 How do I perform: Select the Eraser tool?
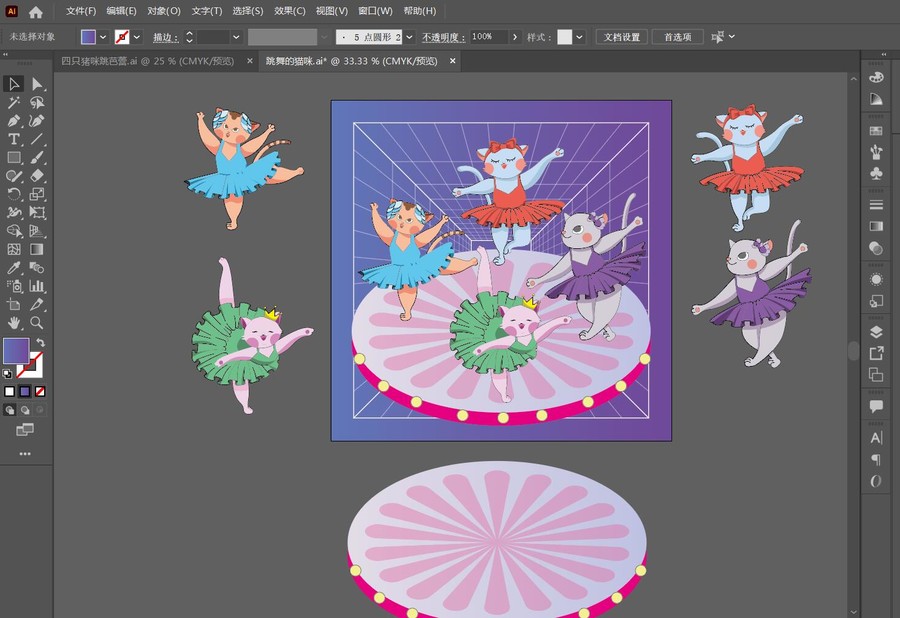pyautogui.click(x=37, y=176)
